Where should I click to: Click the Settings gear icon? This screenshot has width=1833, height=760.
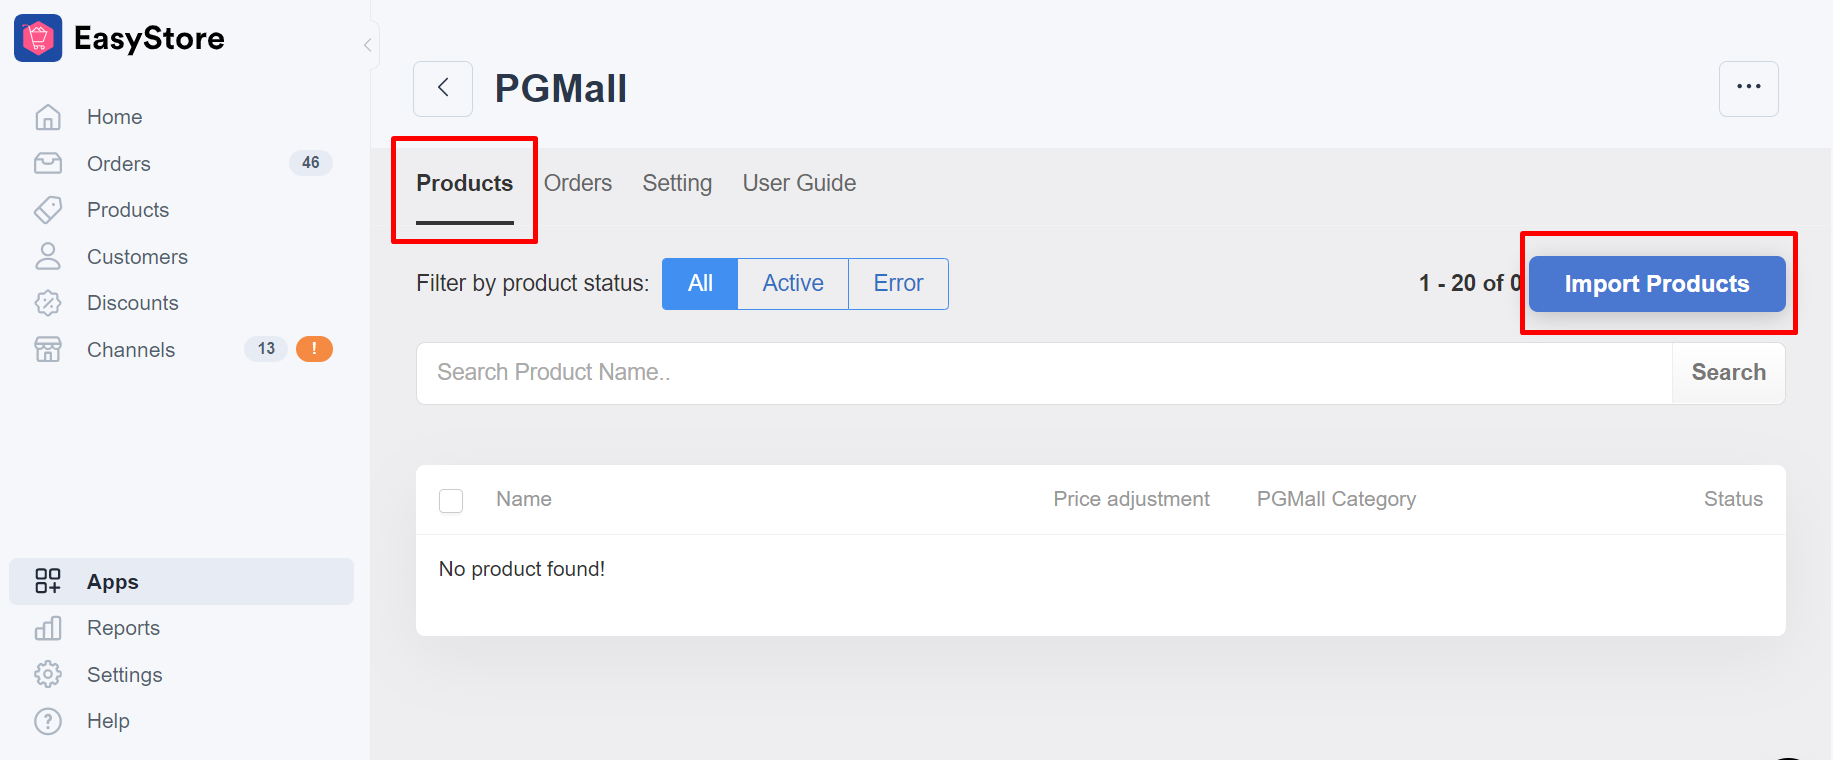click(x=48, y=674)
